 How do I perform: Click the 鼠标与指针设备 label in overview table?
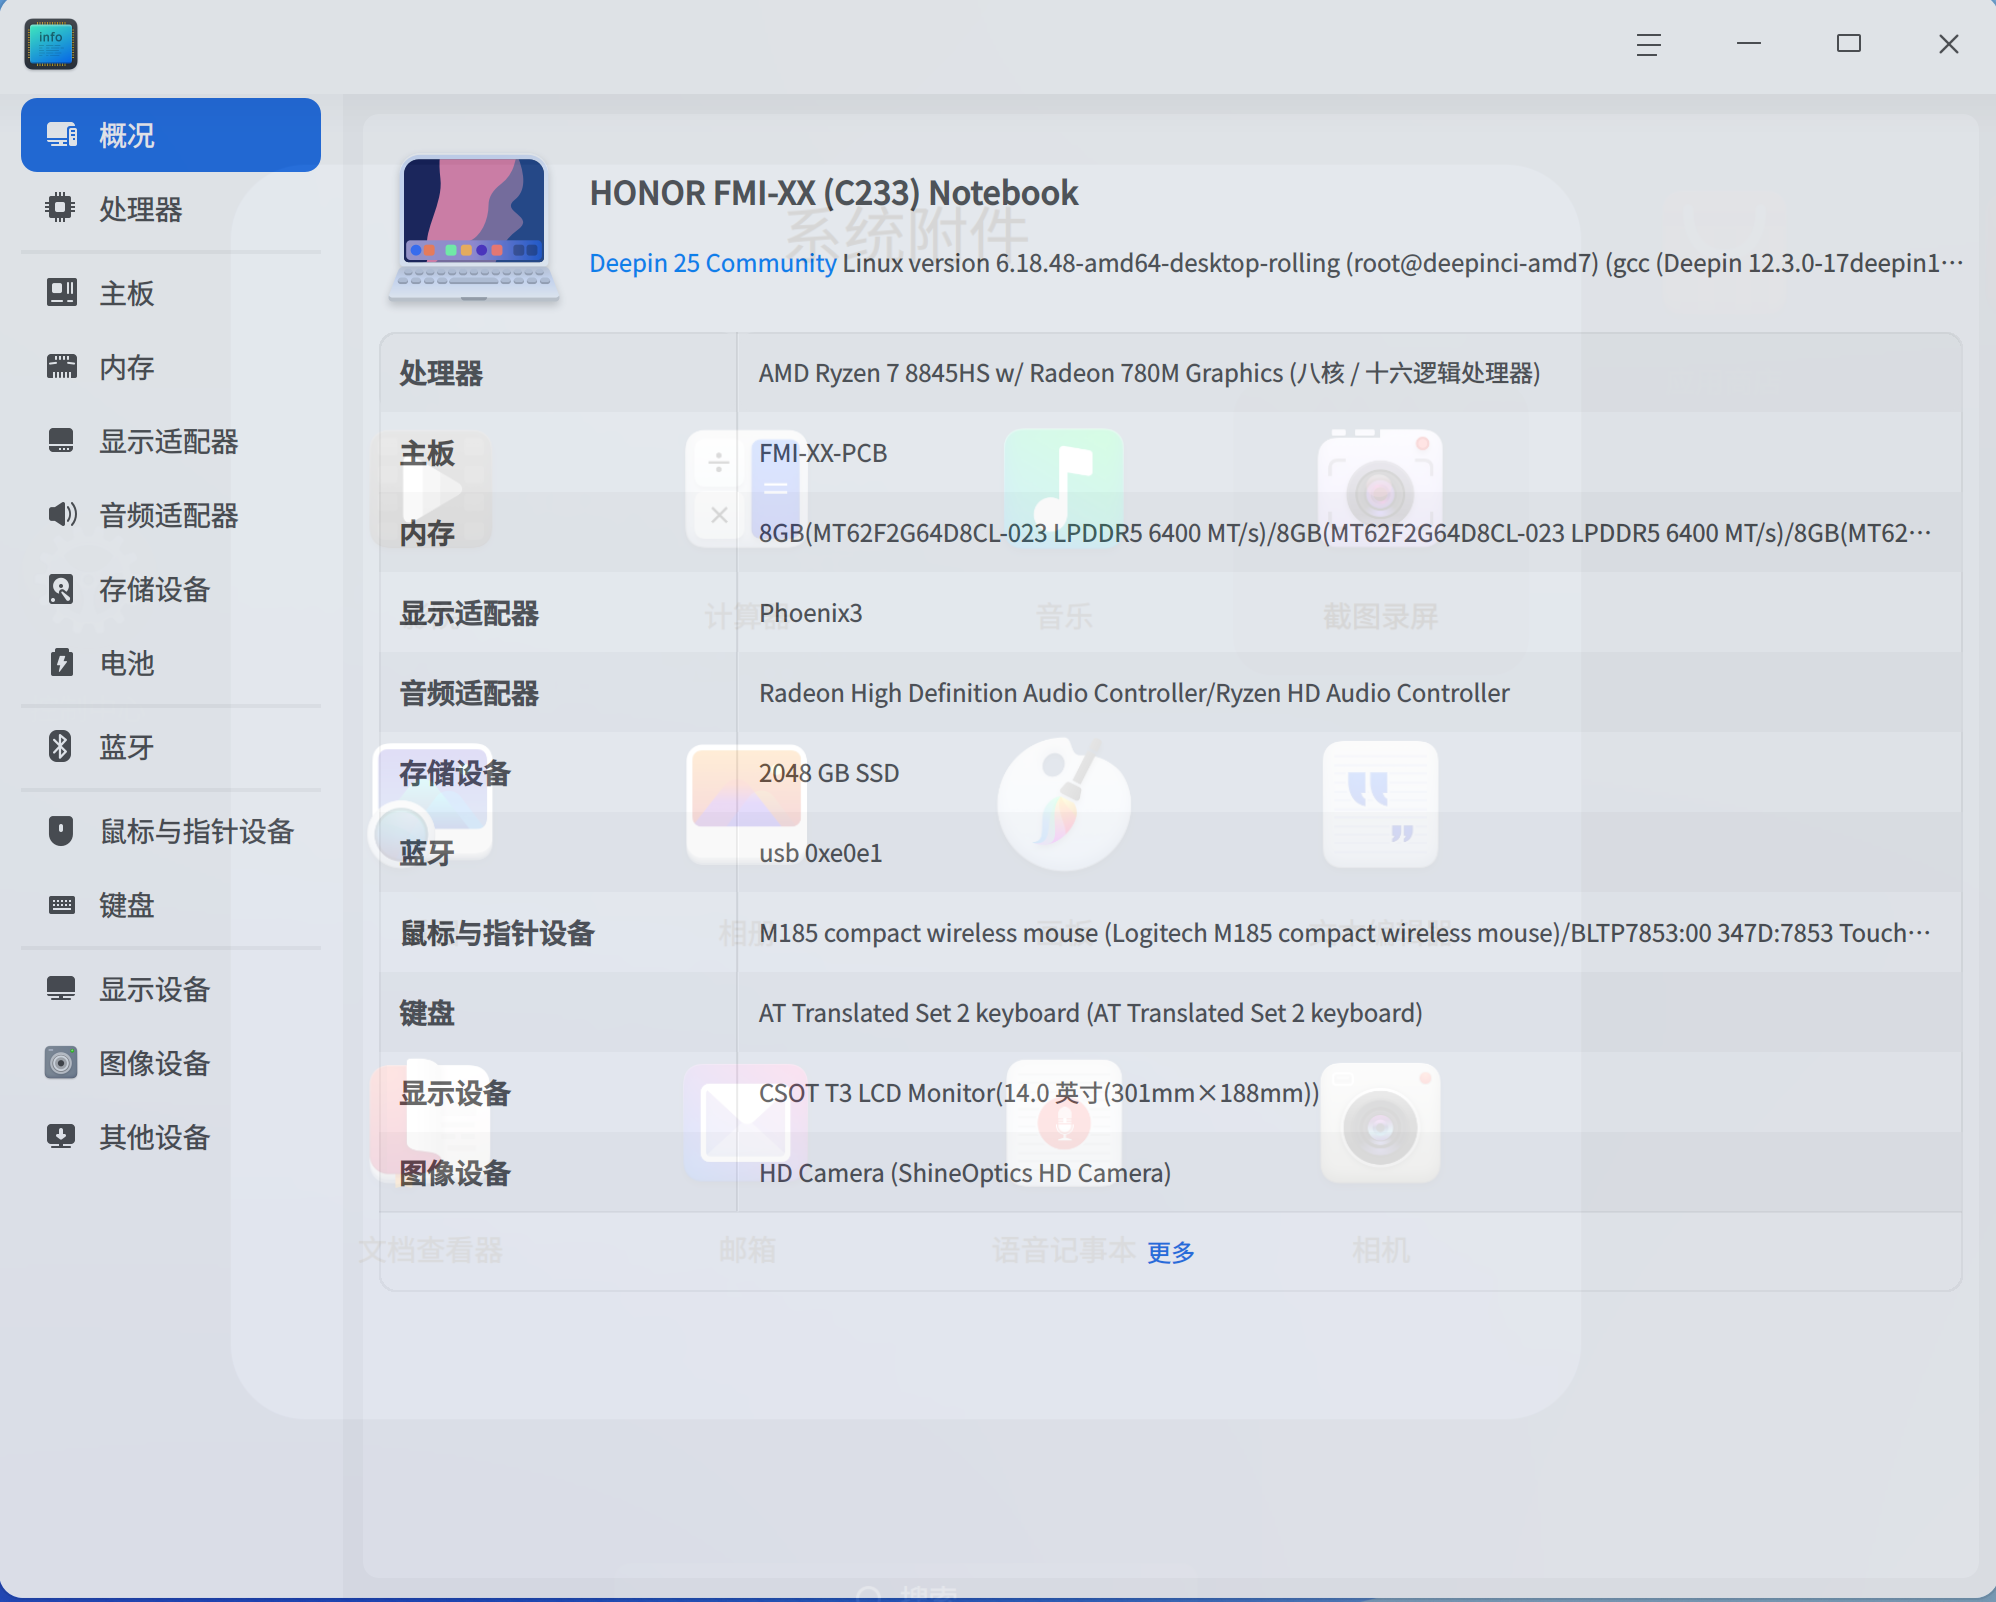pyautogui.click(x=497, y=933)
